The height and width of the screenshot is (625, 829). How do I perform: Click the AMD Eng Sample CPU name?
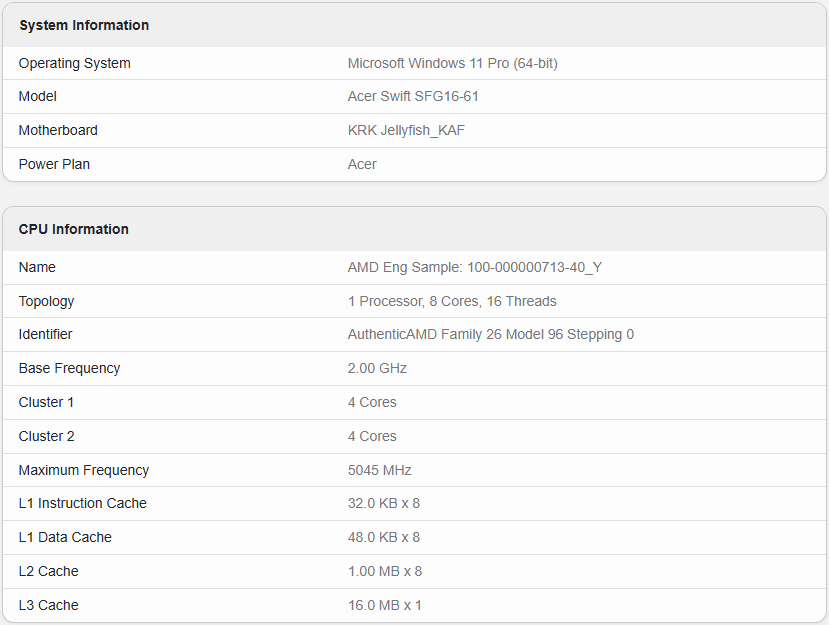[475, 267]
